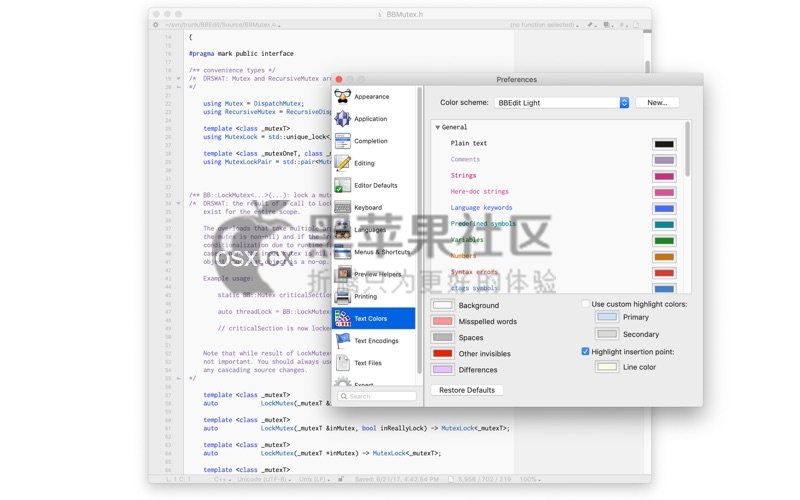Select the Keyboard preferences pane
Image resolution: width=800 pixels, height=500 pixels.
[x=373, y=208]
